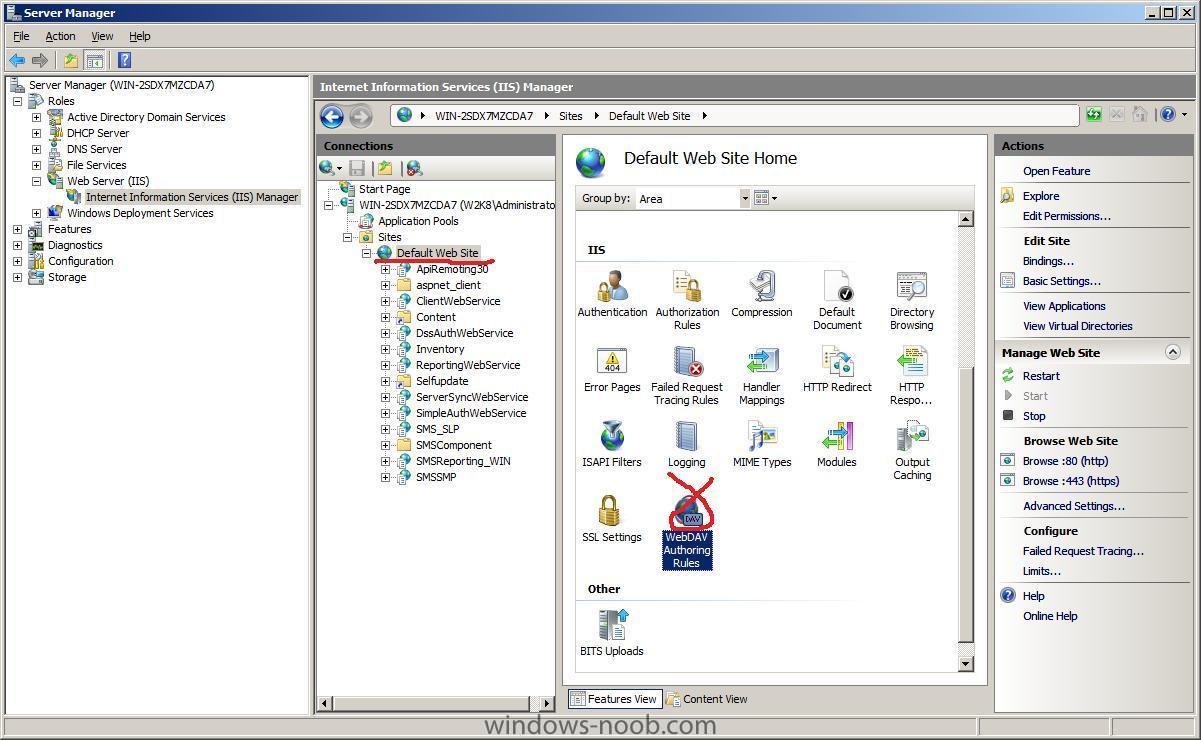Select the SMSReporting_WIN tree item
The height and width of the screenshot is (740, 1201).
click(463, 461)
